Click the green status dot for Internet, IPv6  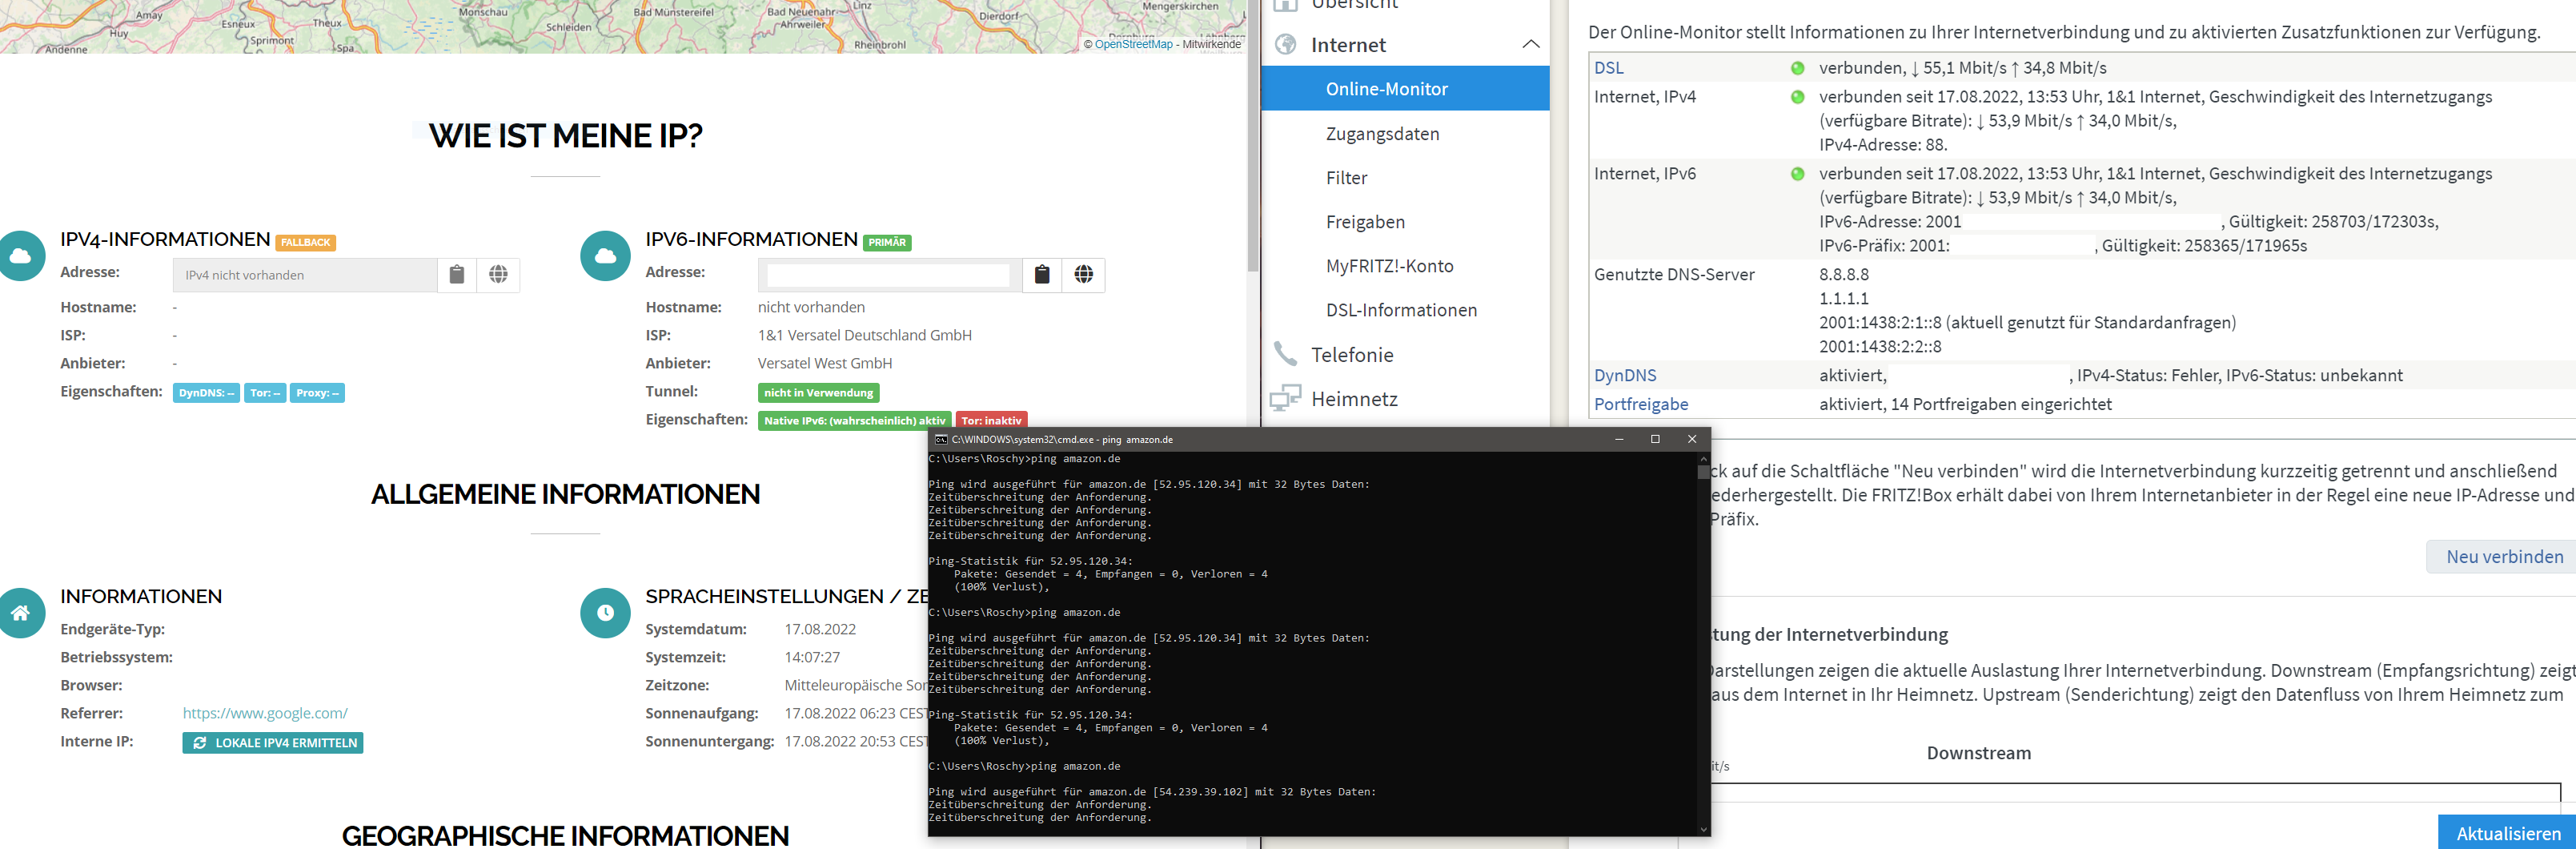pos(1797,174)
